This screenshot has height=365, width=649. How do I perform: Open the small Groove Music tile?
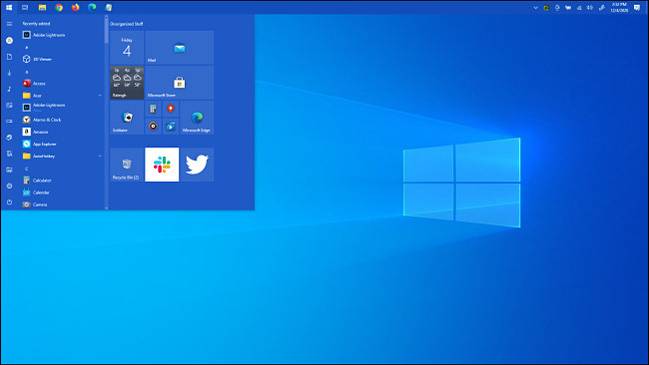point(153,126)
